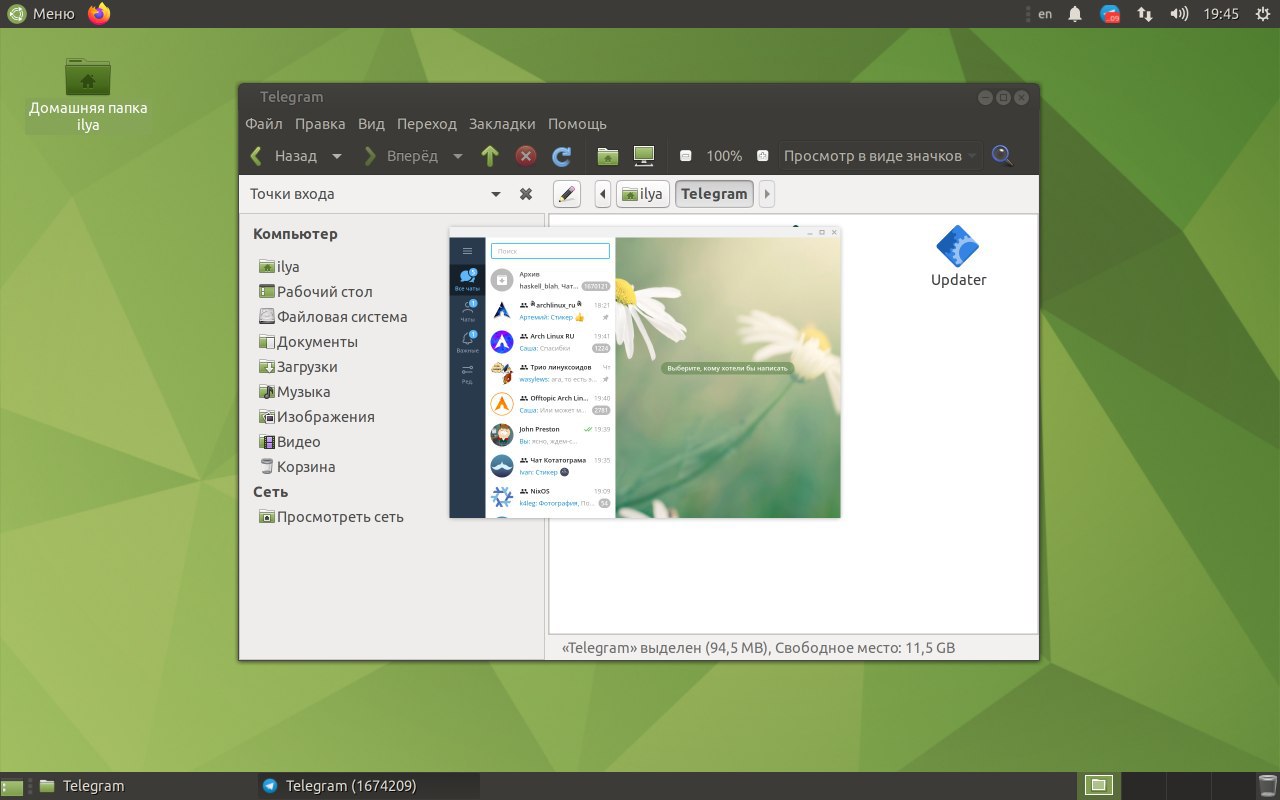Open Домашняя папка ilya desktop icon

(x=88, y=95)
